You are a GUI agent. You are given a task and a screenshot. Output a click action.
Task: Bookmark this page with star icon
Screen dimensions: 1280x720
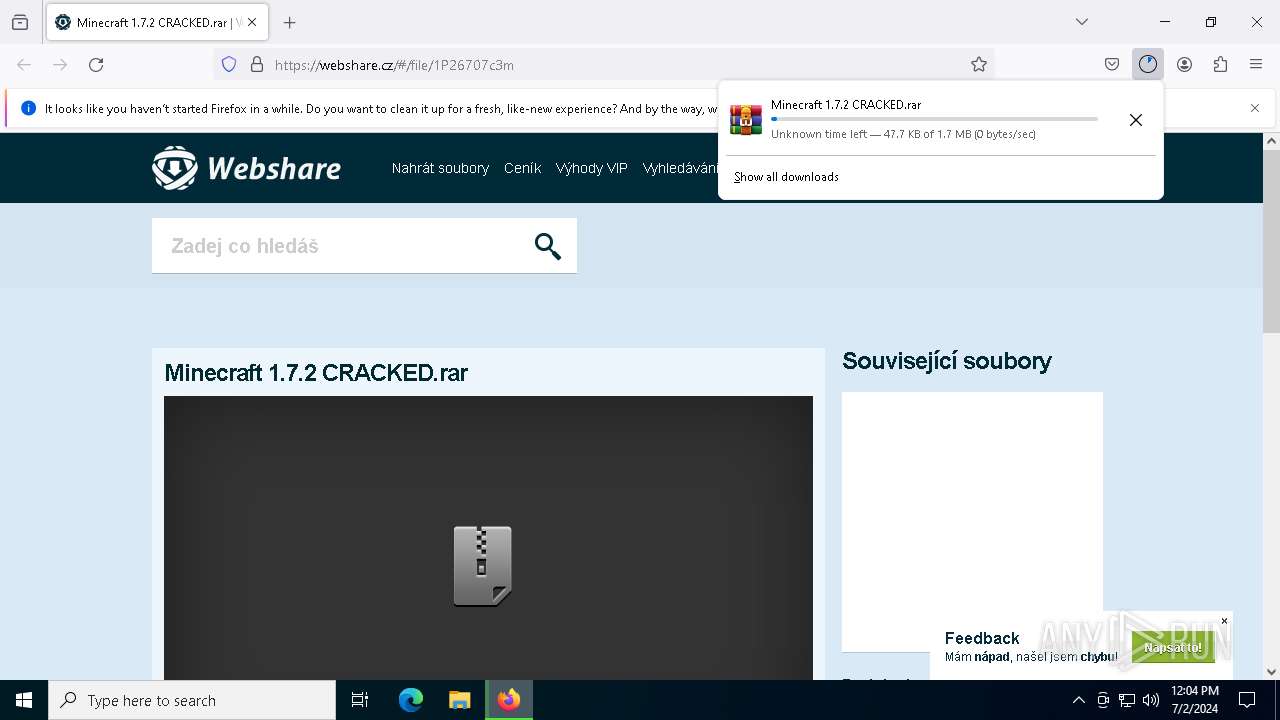[979, 64]
